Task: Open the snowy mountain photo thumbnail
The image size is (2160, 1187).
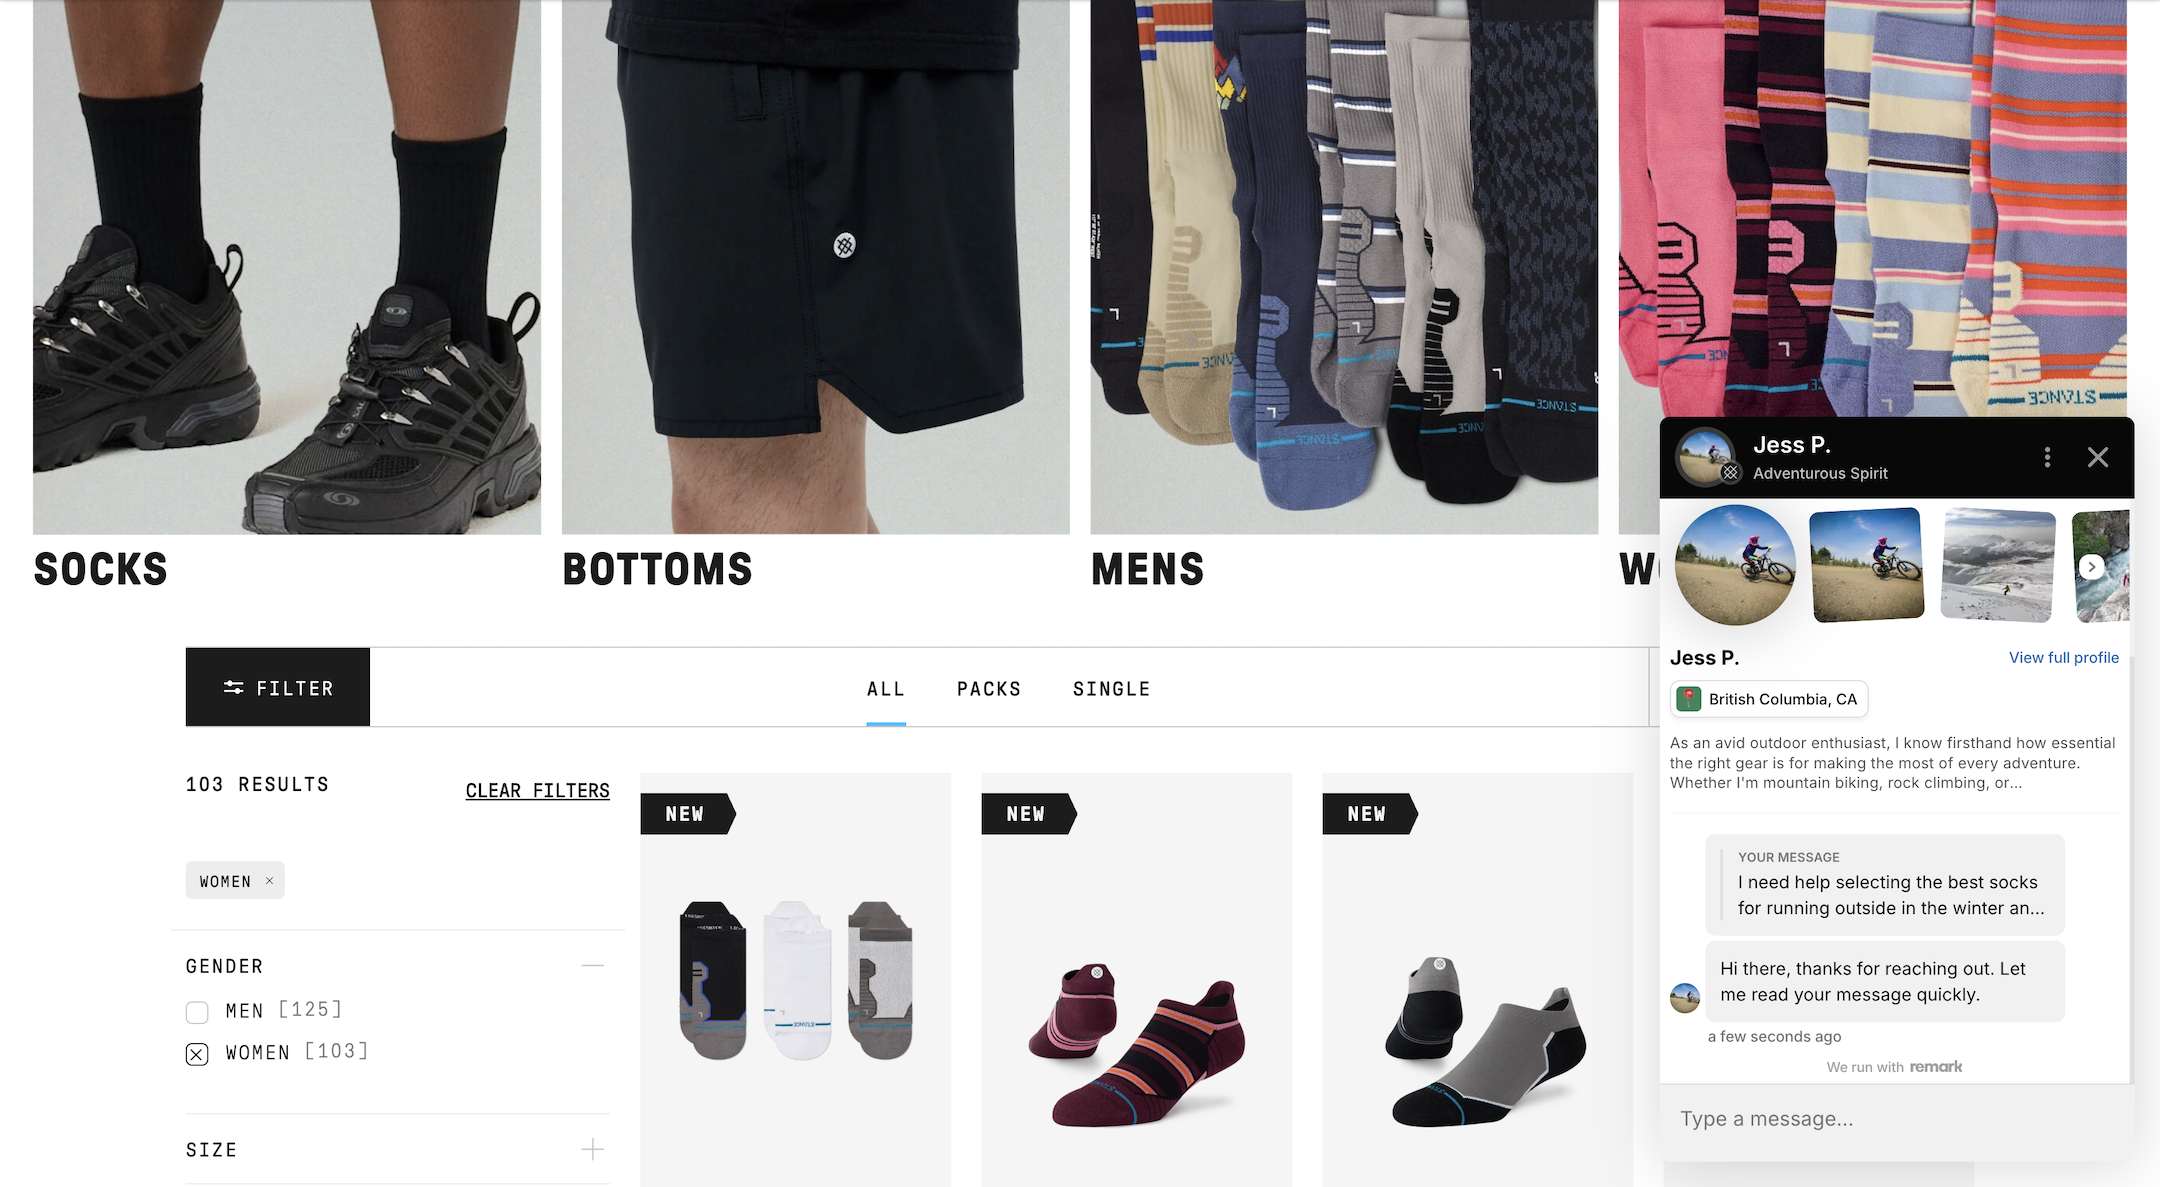Action: [1998, 565]
